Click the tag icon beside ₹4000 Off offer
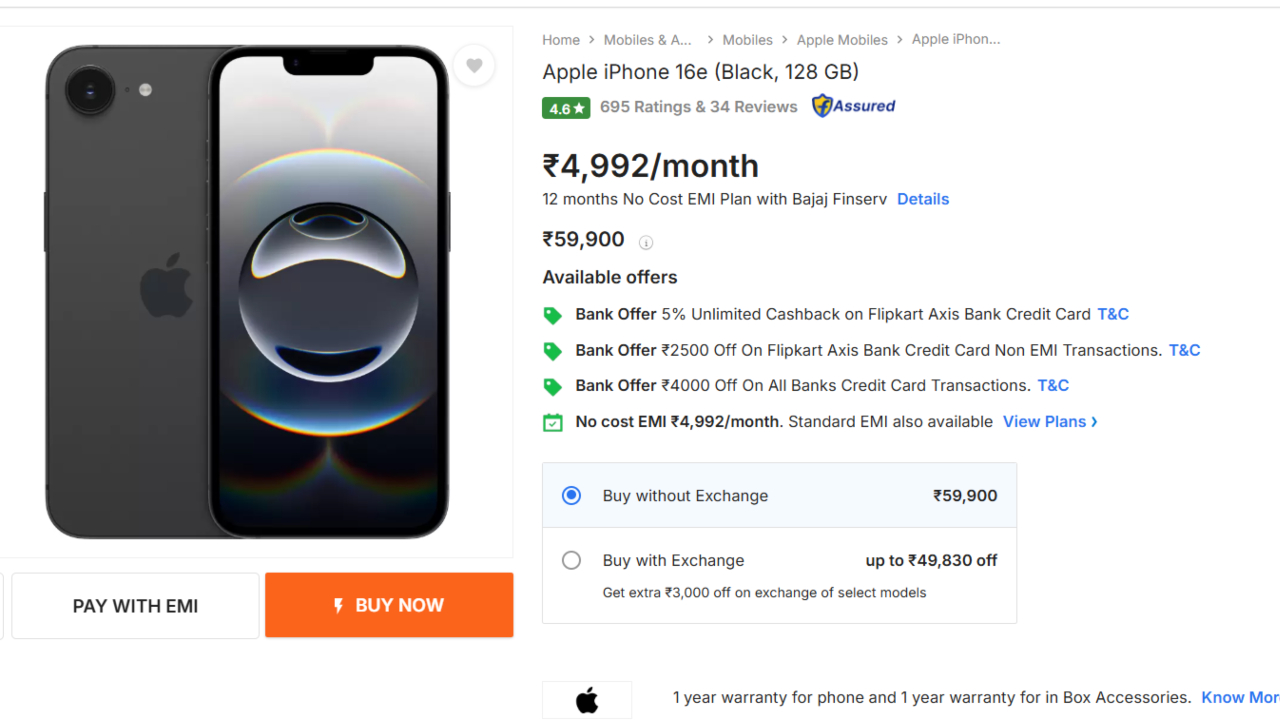The width and height of the screenshot is (1280, 720). (x=552, y=386)
